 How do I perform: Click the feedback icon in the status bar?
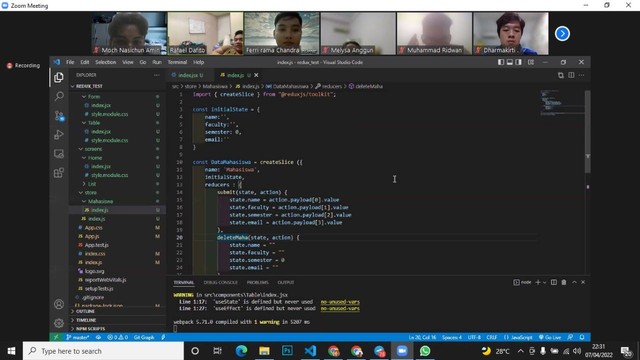pos(571,337)
